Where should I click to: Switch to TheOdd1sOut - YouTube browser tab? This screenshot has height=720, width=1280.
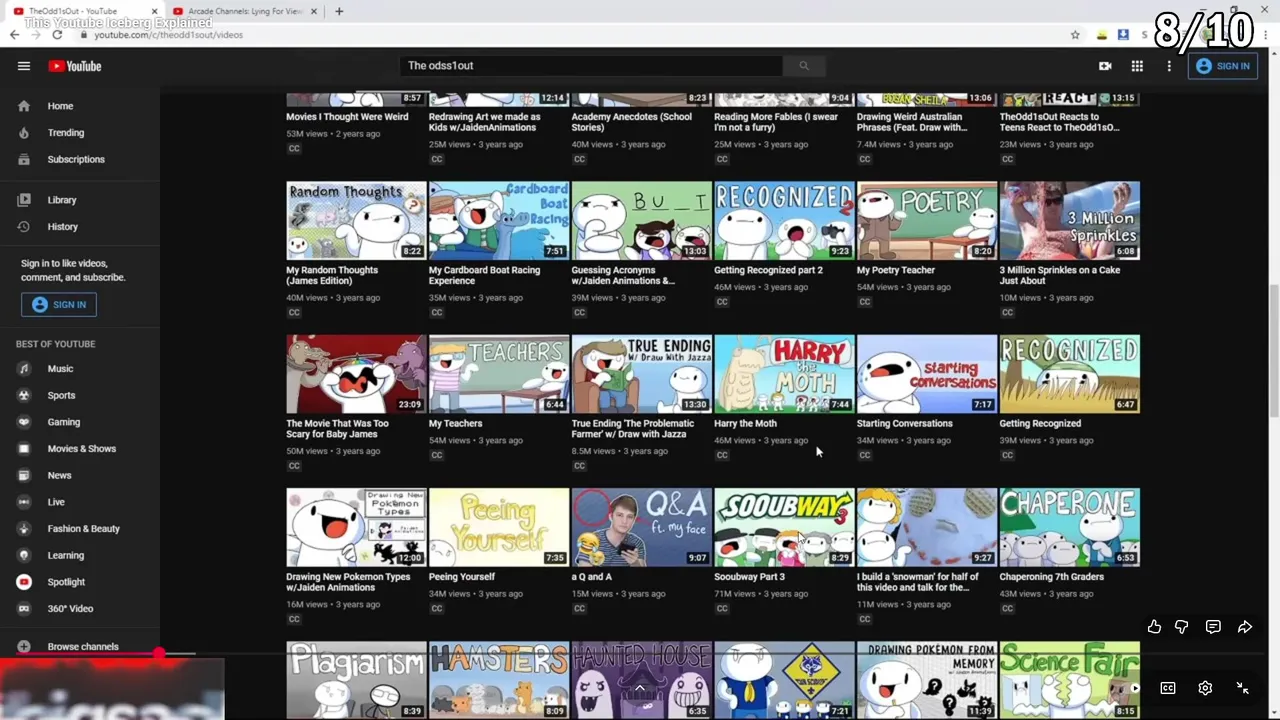point(86,11)
